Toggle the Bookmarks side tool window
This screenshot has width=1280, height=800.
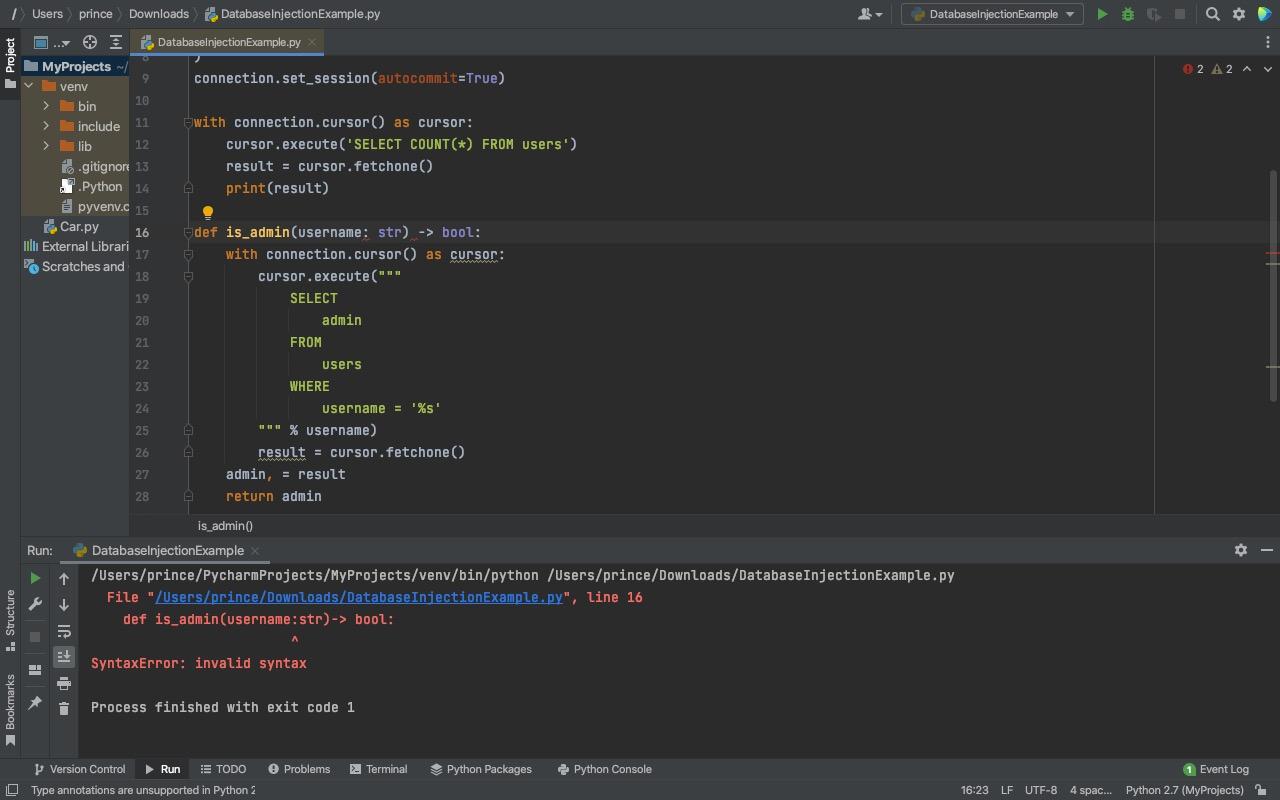10,710
